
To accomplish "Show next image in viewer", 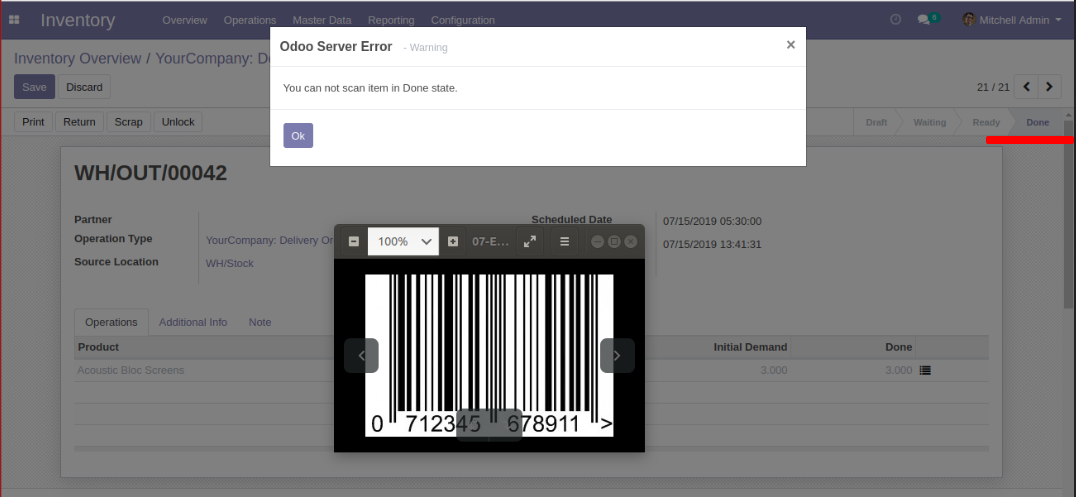I will [x=617, y=356].
